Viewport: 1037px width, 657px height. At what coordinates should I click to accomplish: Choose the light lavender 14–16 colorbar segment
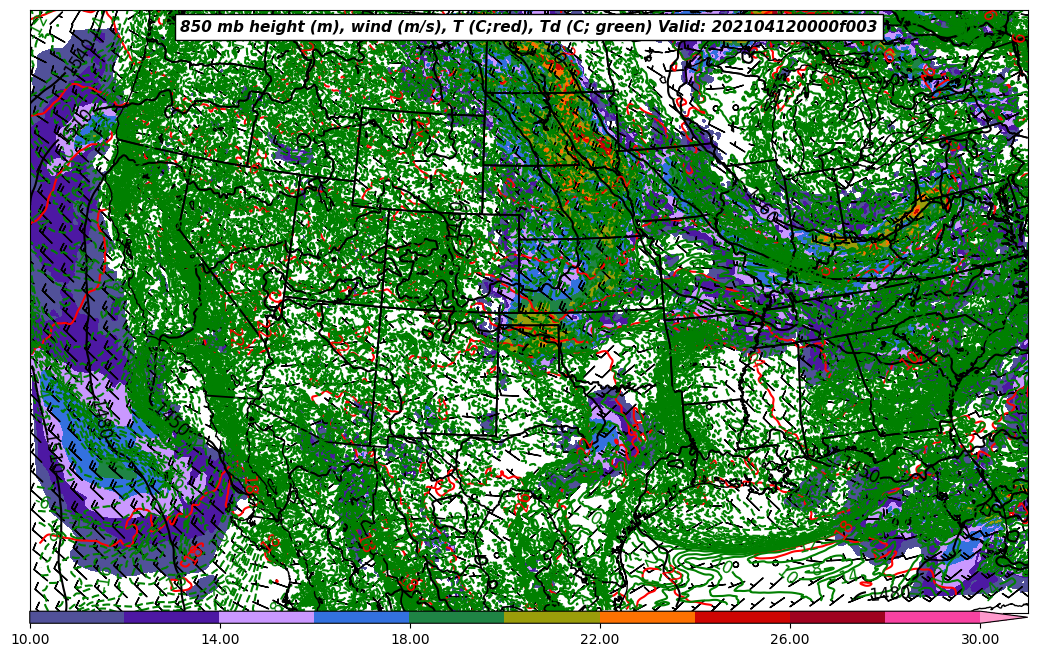pos(267,618)
